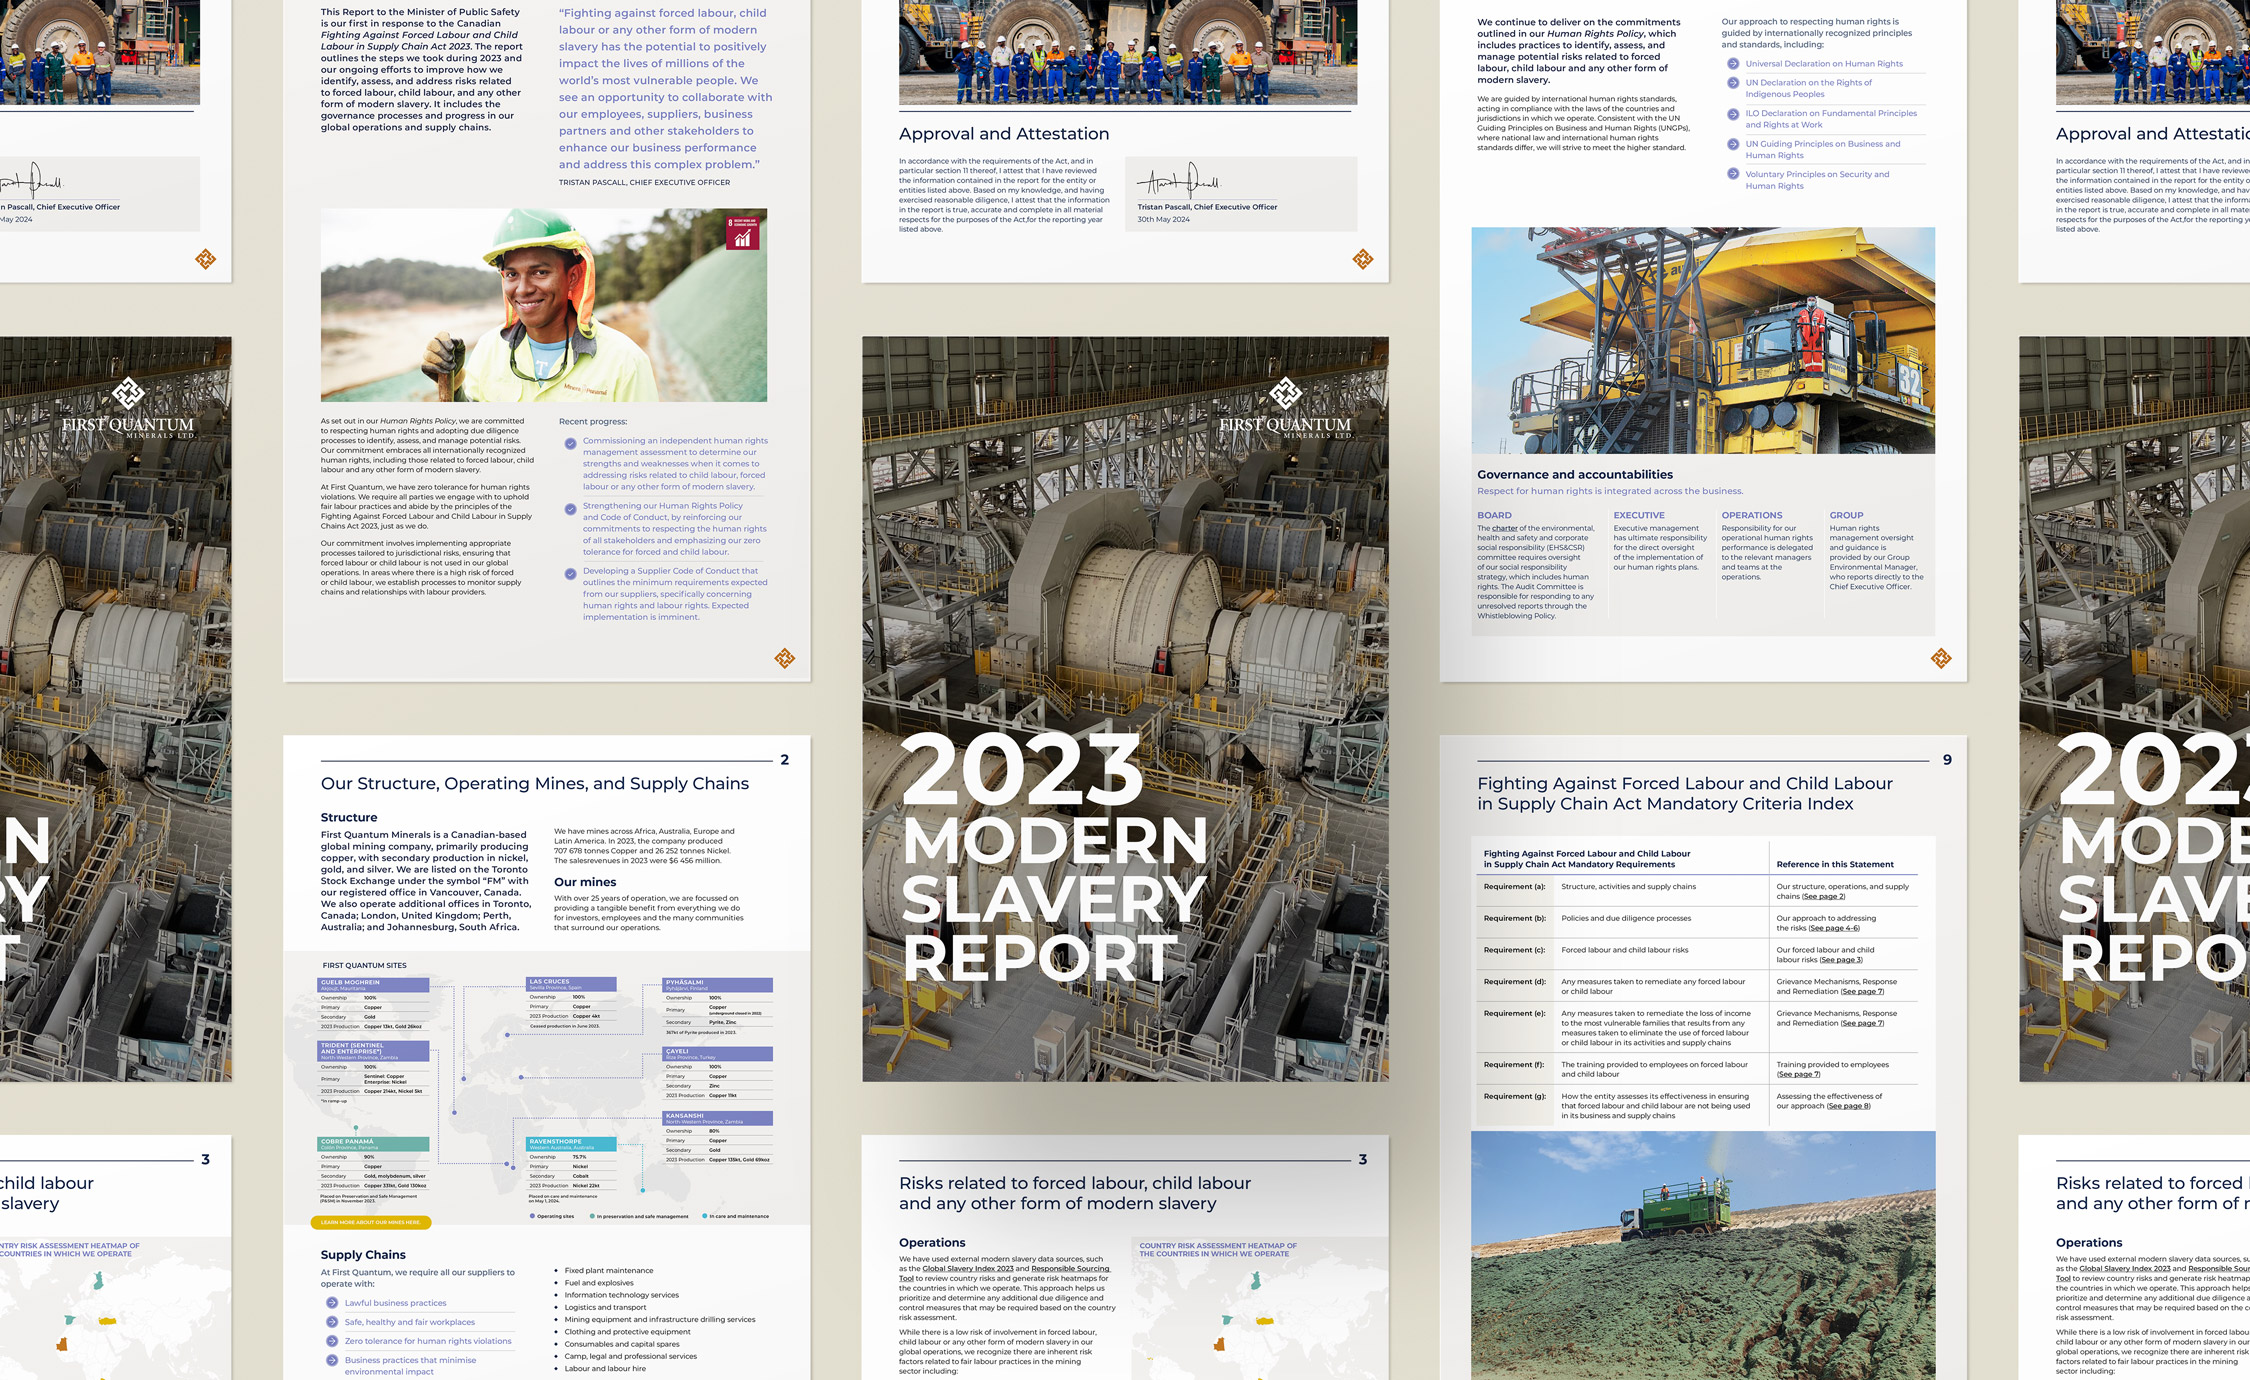The height and width of the screenshot is (1380, 2250).
Task: Select the checkmark icon next to Strengthening our Human Rights Policy
Action: click(570, 508)
